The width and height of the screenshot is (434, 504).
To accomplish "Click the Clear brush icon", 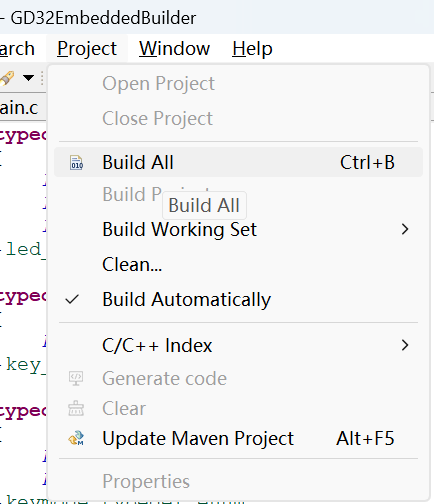I will 76,408.
